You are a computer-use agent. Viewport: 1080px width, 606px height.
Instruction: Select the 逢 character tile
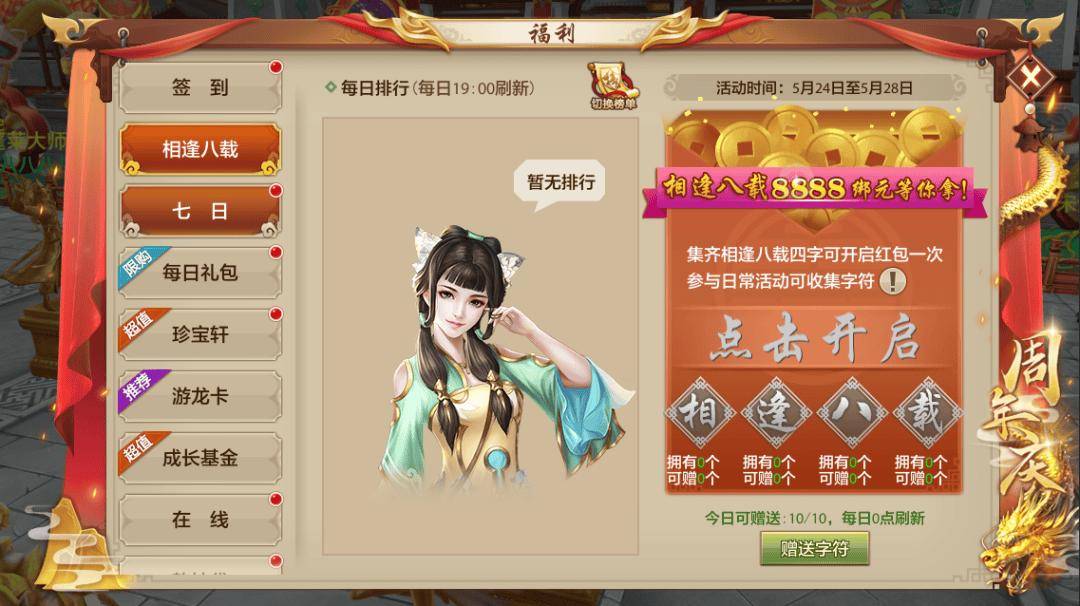coord(776,413)
